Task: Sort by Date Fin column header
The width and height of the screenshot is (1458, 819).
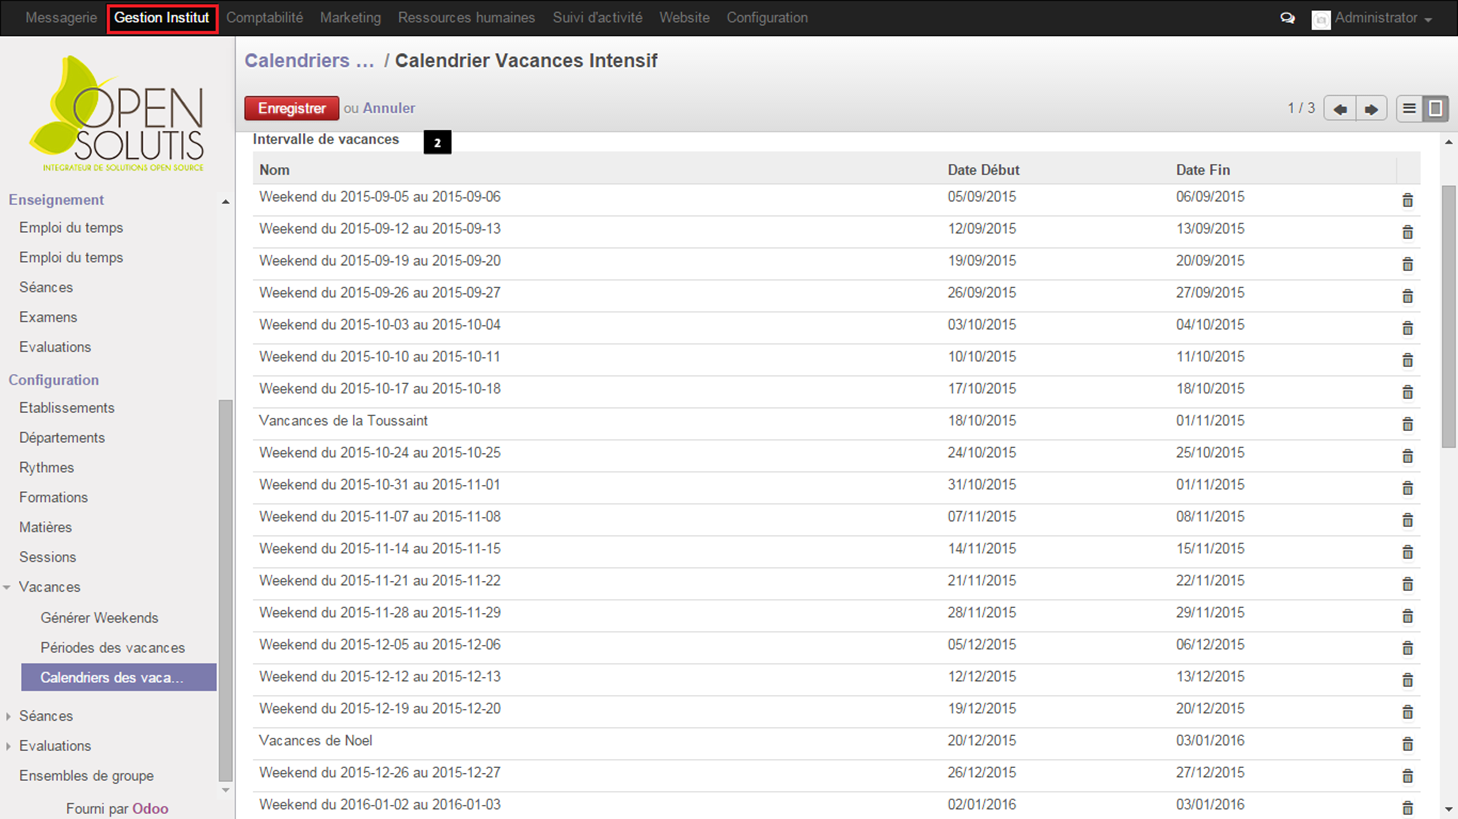Action: point(1203,170)
